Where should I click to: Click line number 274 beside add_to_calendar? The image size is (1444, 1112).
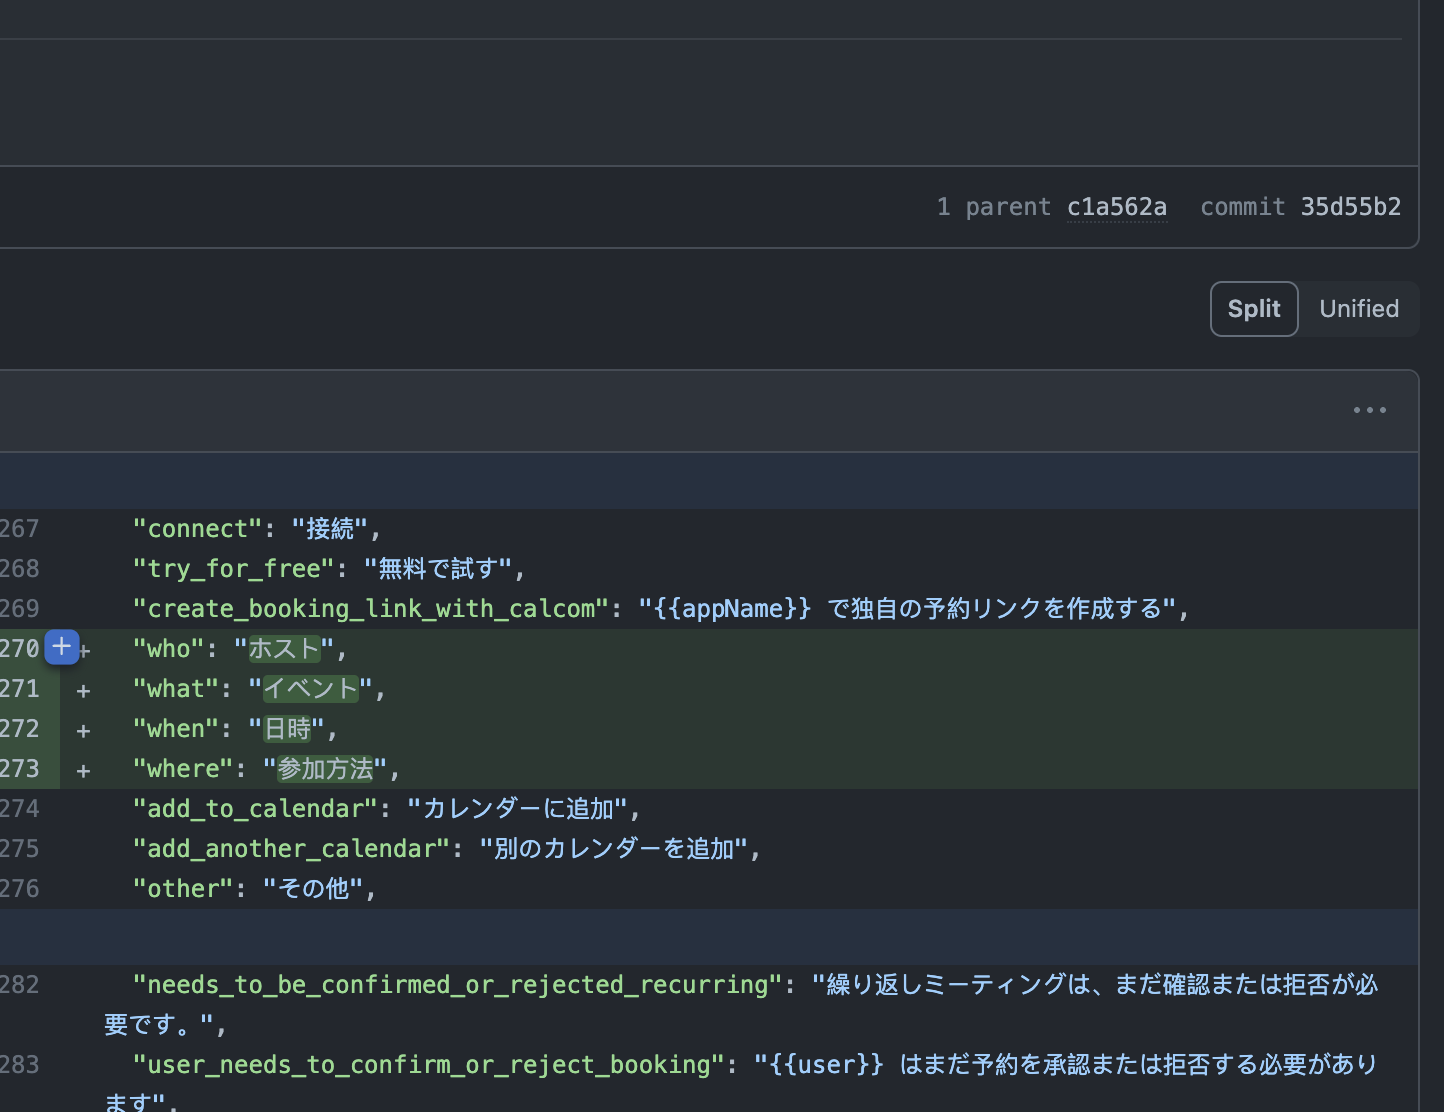(x=20, y=808)
